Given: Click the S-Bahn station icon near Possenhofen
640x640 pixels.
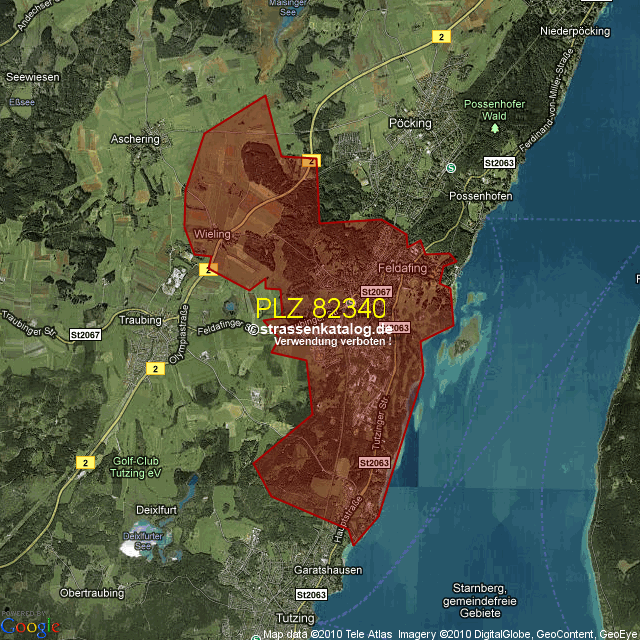Looking at the screenshot, I should (451, 167).
